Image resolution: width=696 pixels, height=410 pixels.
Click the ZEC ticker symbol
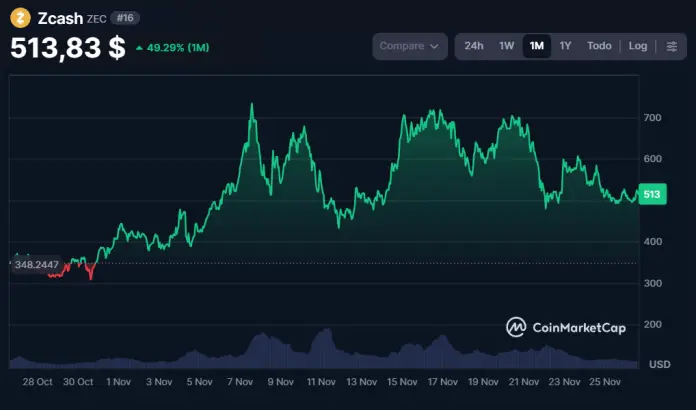(96, 19)
